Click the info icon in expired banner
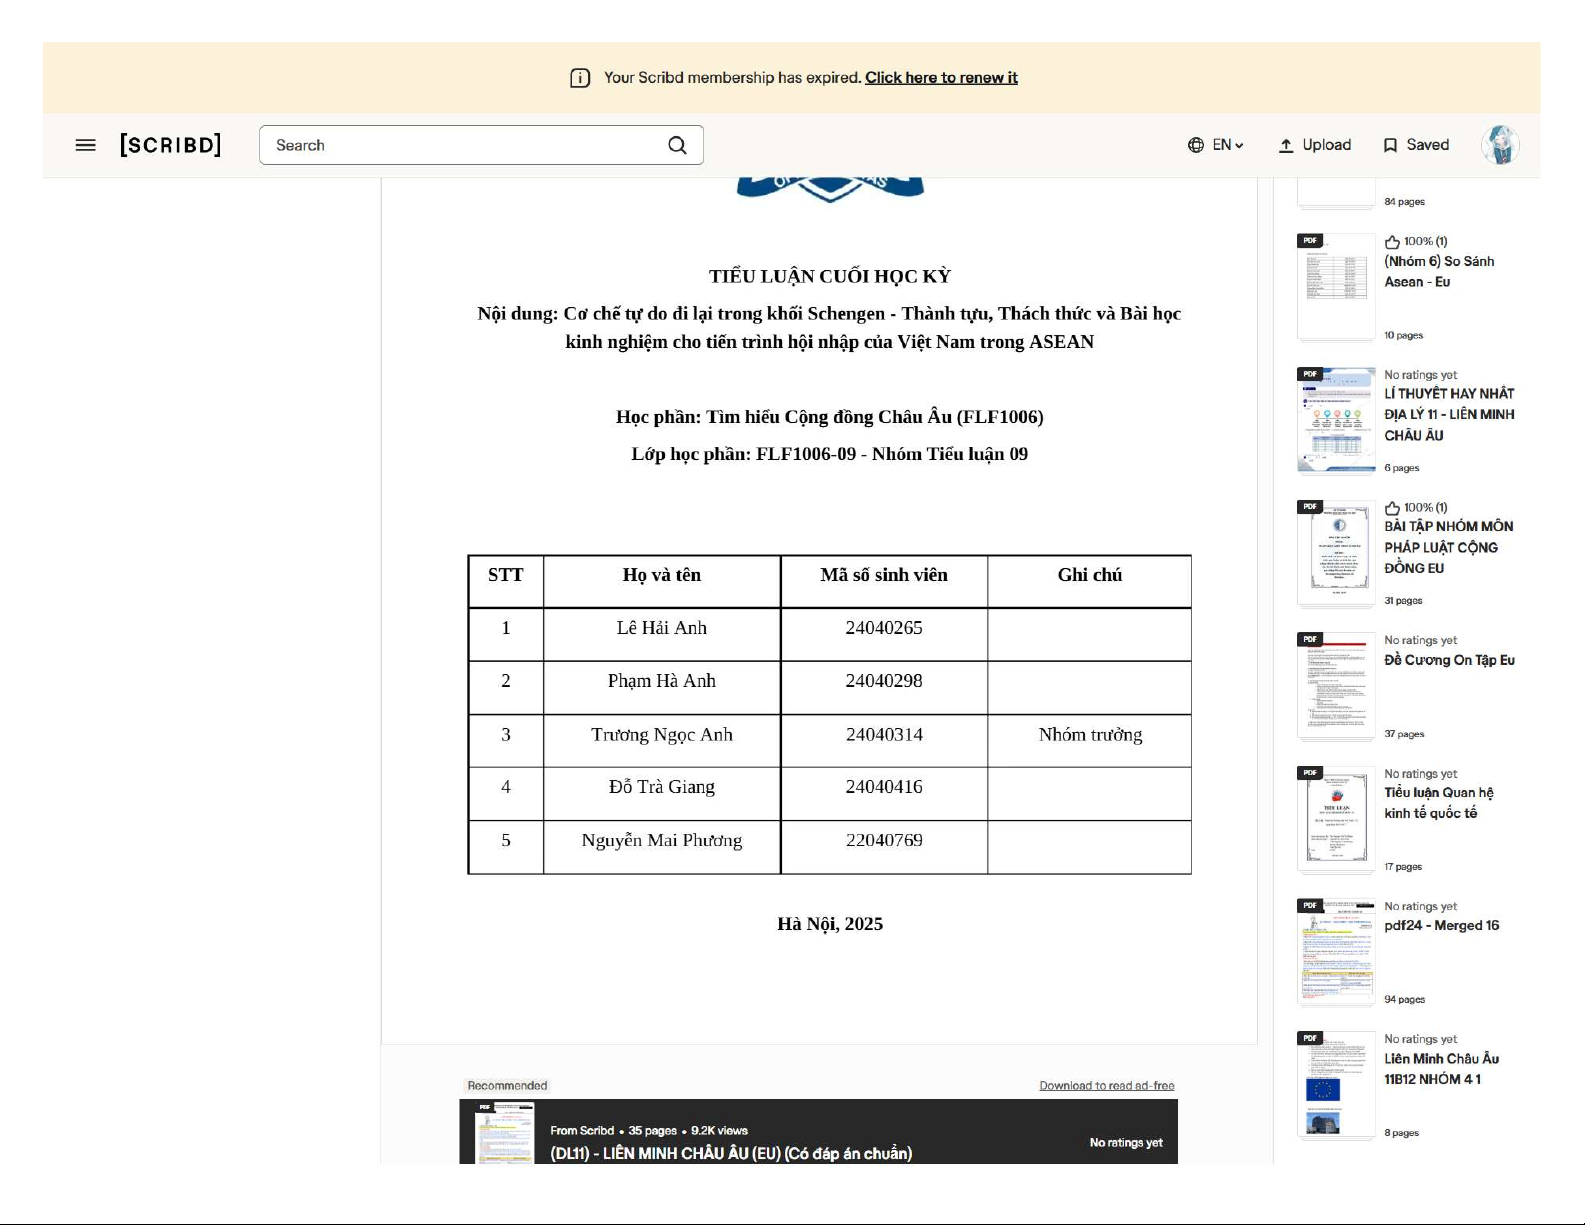Viewport: 1585px width, 1225px height. (580, 78)
